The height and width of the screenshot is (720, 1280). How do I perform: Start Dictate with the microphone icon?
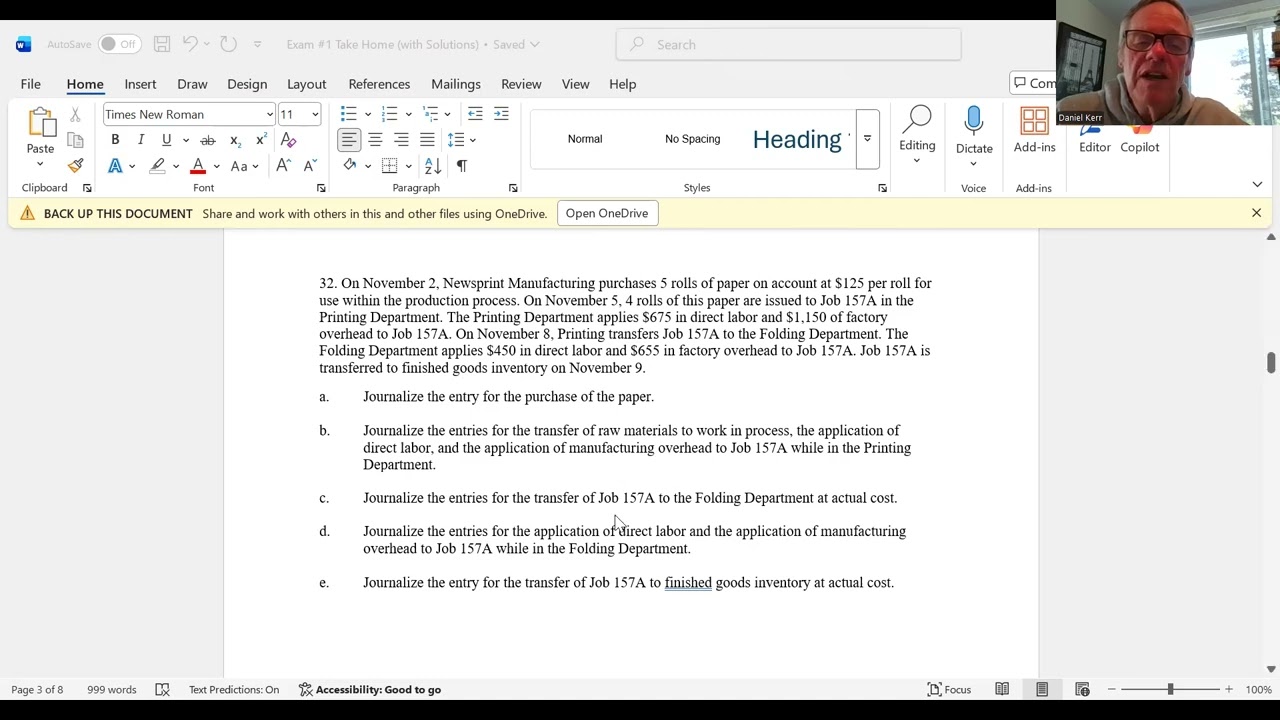973,122
